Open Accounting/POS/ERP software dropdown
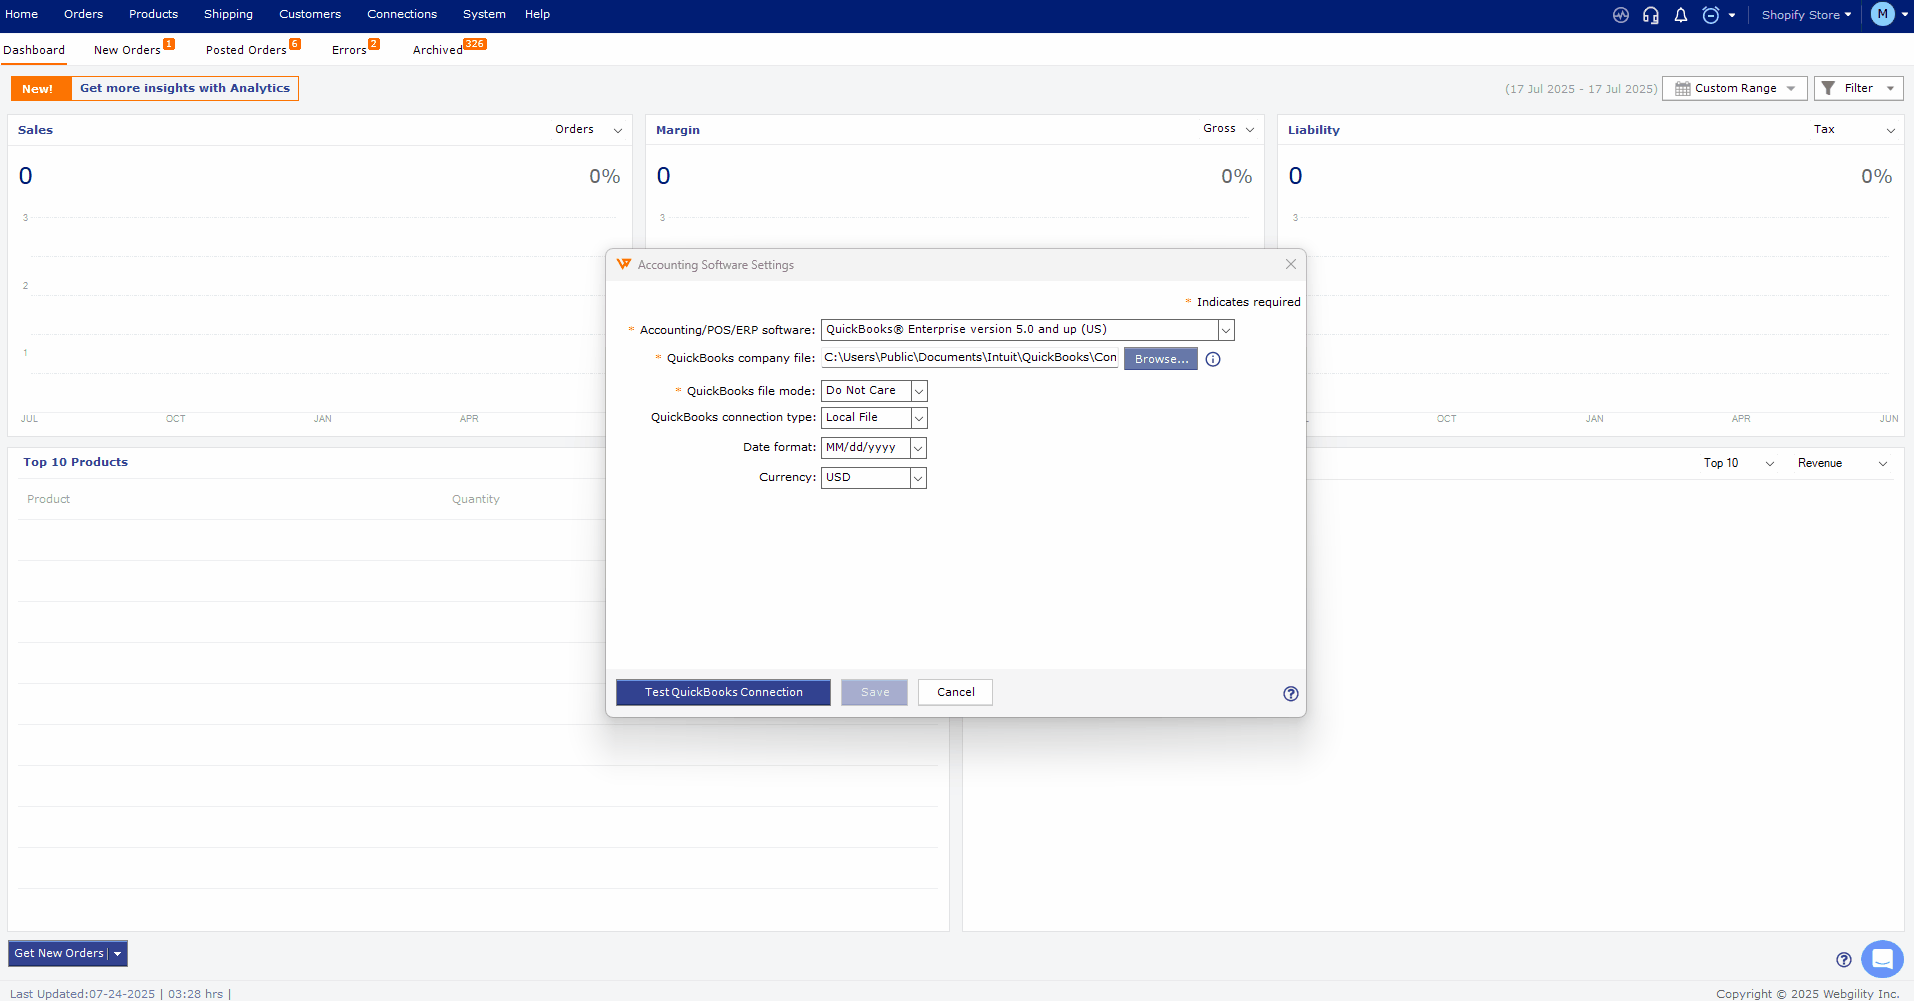This screenshot has height=1001, width=1914. [x=1027, y=330]
